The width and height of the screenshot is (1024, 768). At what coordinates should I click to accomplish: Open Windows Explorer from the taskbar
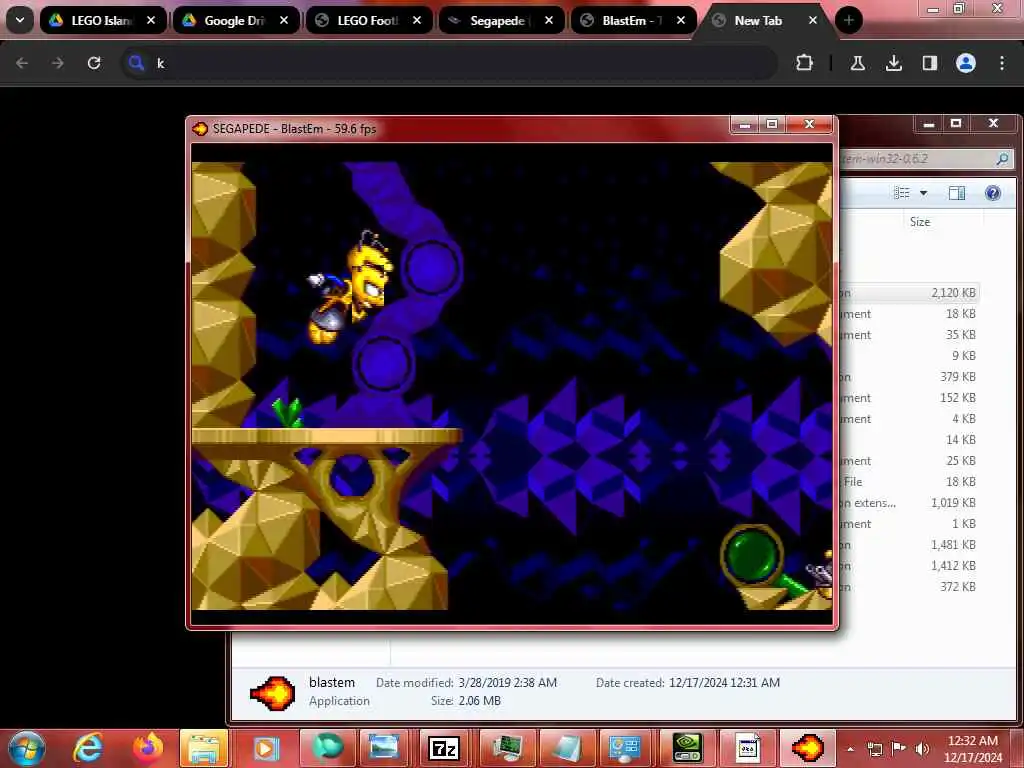204,748
